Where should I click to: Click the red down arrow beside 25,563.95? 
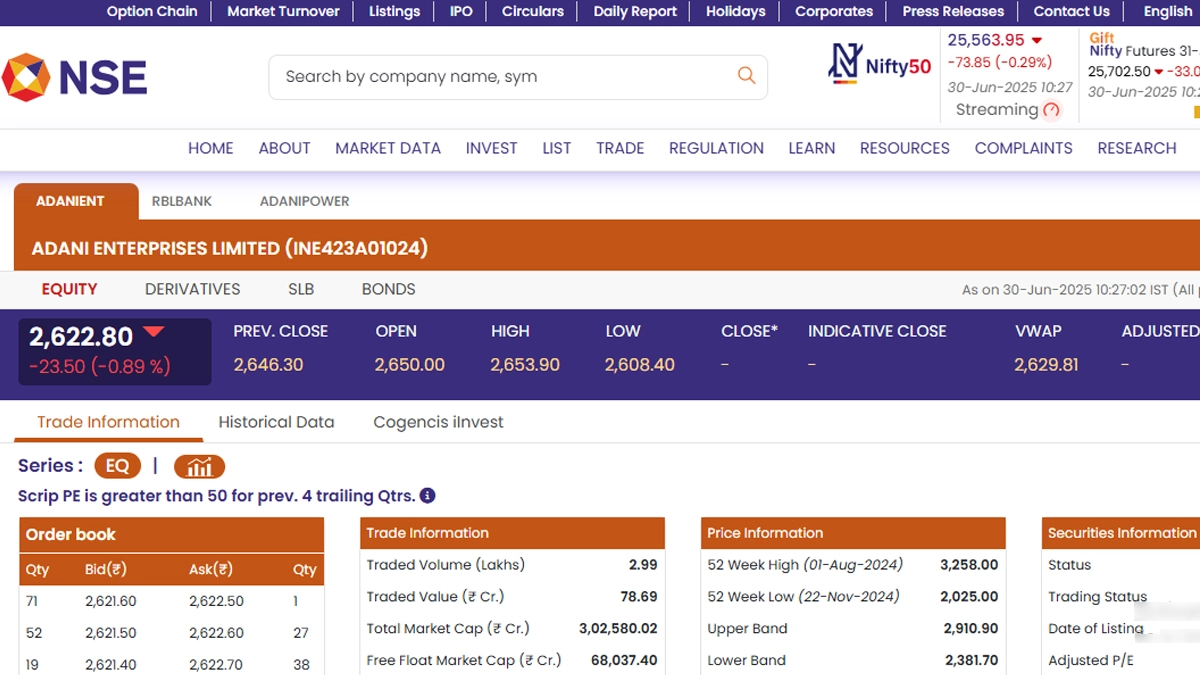pyautogui.click(x=1037, y=41)
